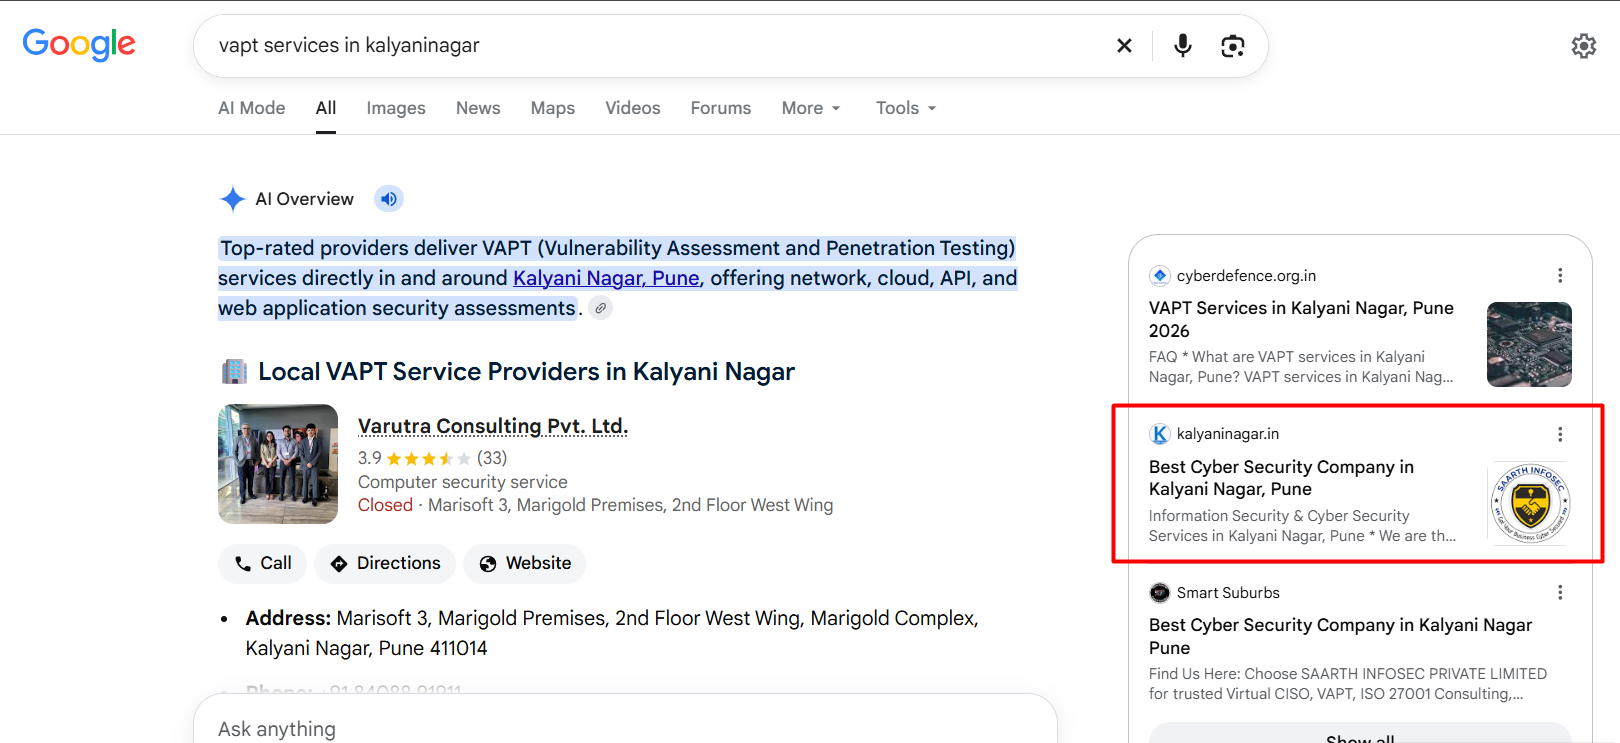
Task: Click the Call button for Varutra
Action: pos(262,563)
